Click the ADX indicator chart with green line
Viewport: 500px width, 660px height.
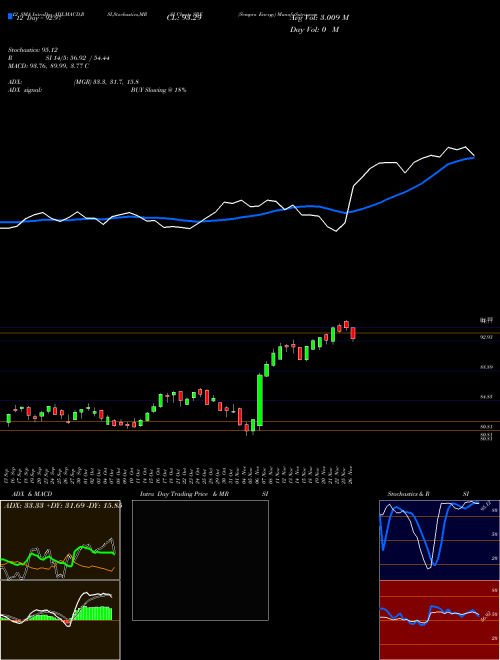[x=60, y=540]
